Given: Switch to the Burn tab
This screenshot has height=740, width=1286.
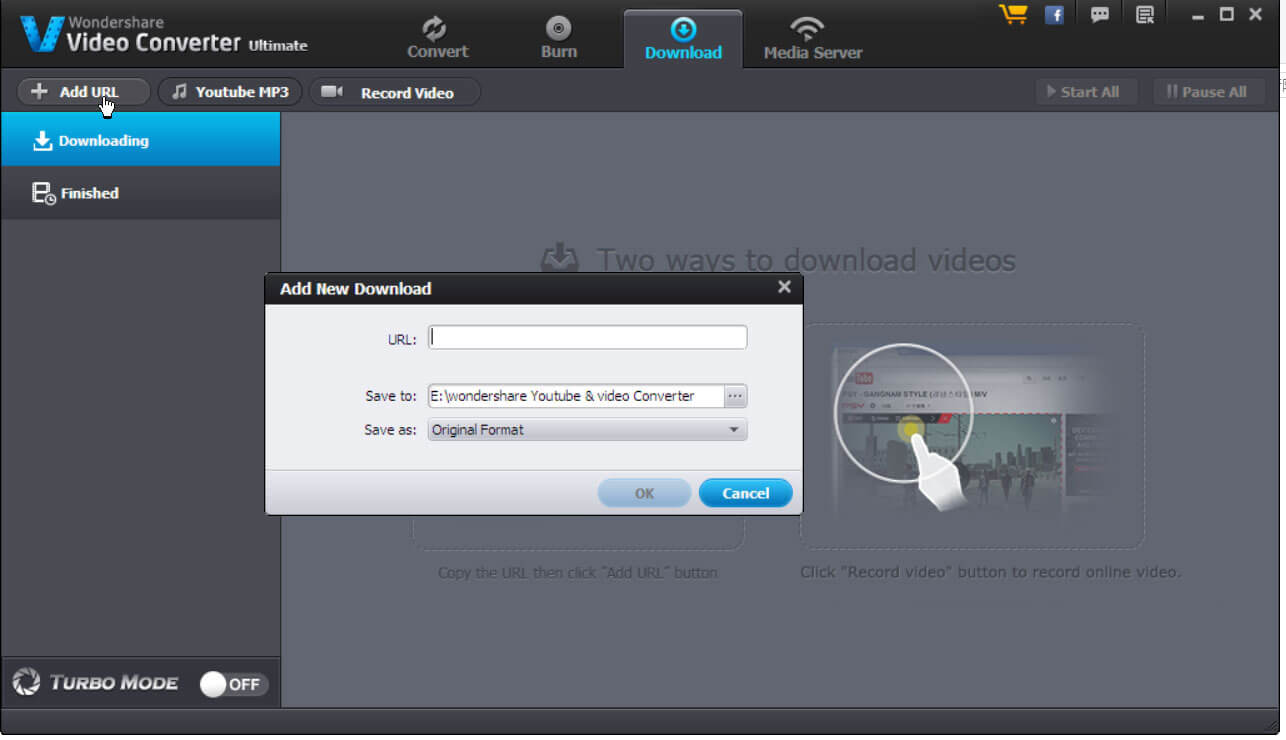Looking at the screenshot, I should tap(559, 38).
